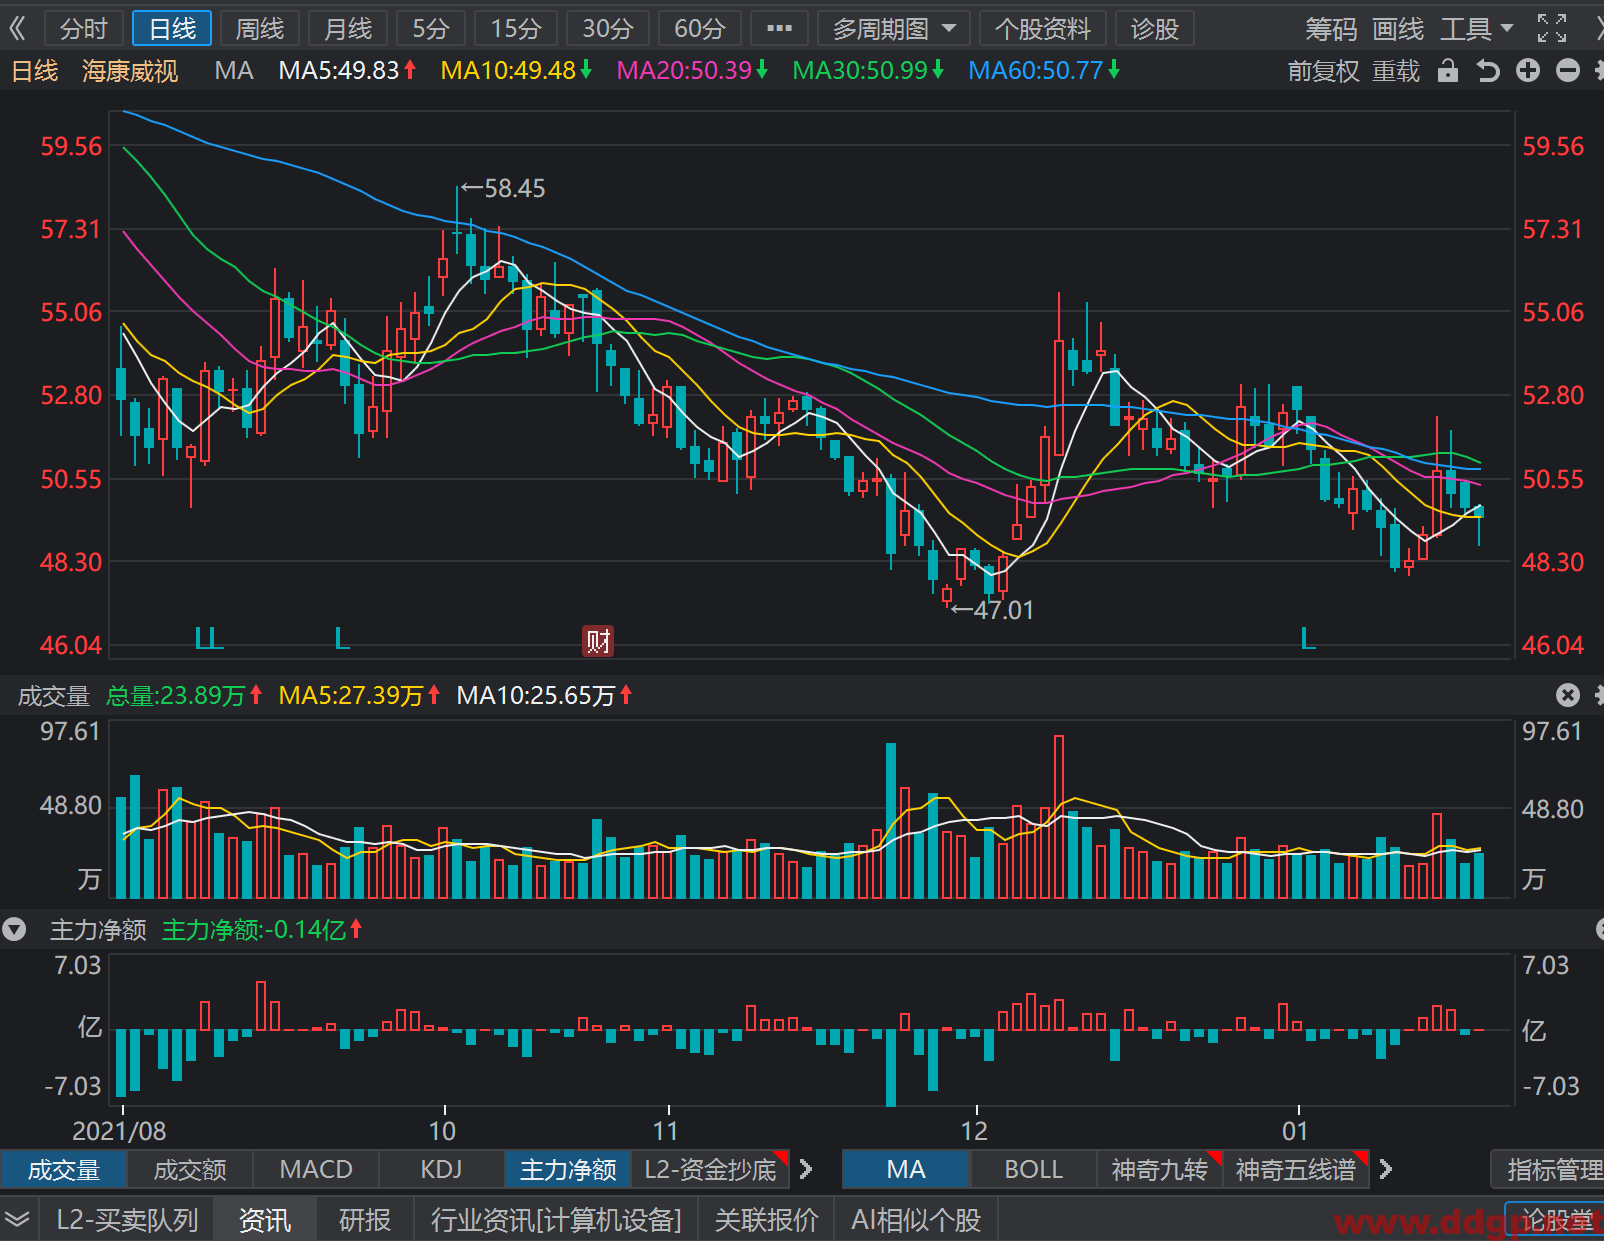Click the fullscreen expand icon at top right

coord(1552,29)
